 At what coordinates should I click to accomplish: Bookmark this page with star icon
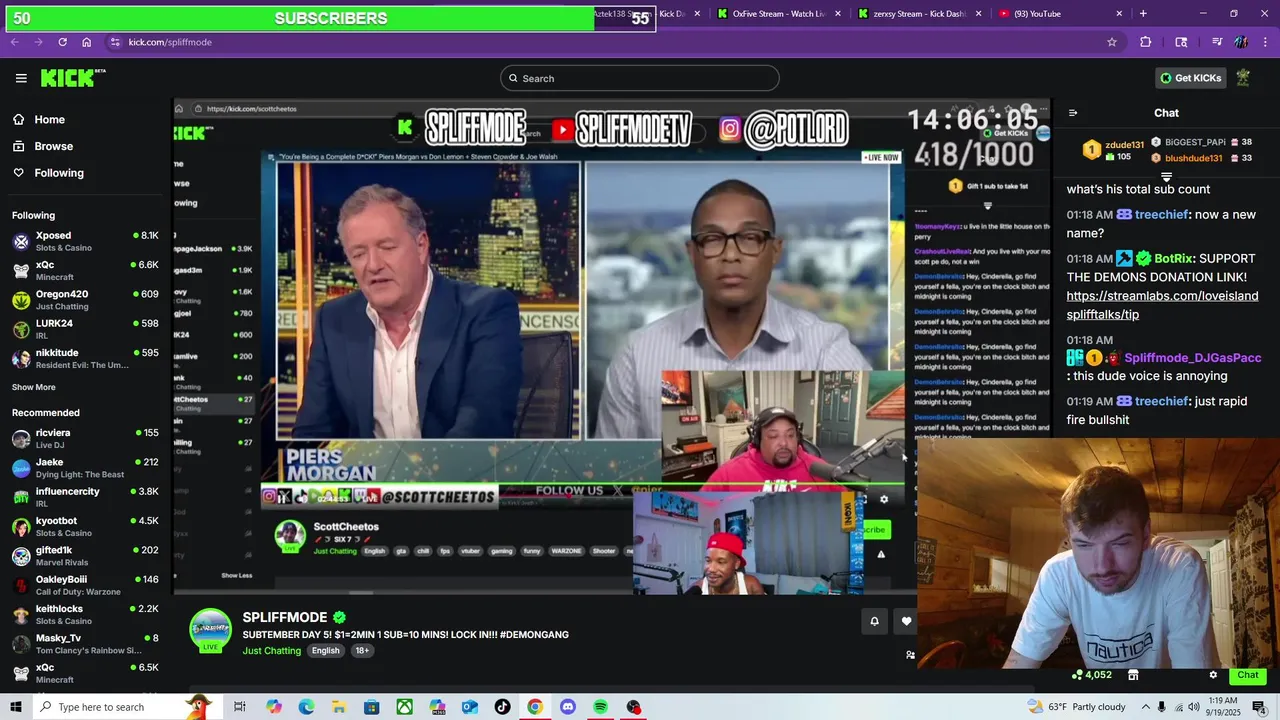1111,42
